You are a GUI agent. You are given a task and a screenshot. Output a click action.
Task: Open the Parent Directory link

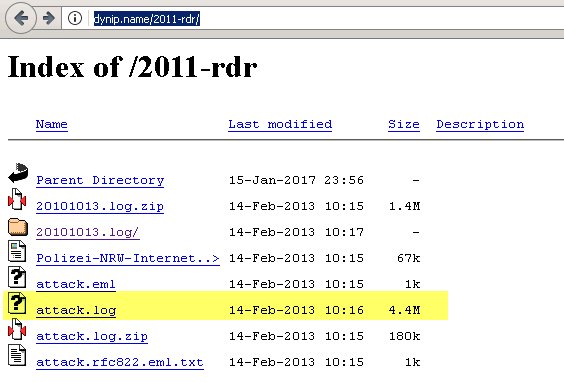(x=100, y=180)
